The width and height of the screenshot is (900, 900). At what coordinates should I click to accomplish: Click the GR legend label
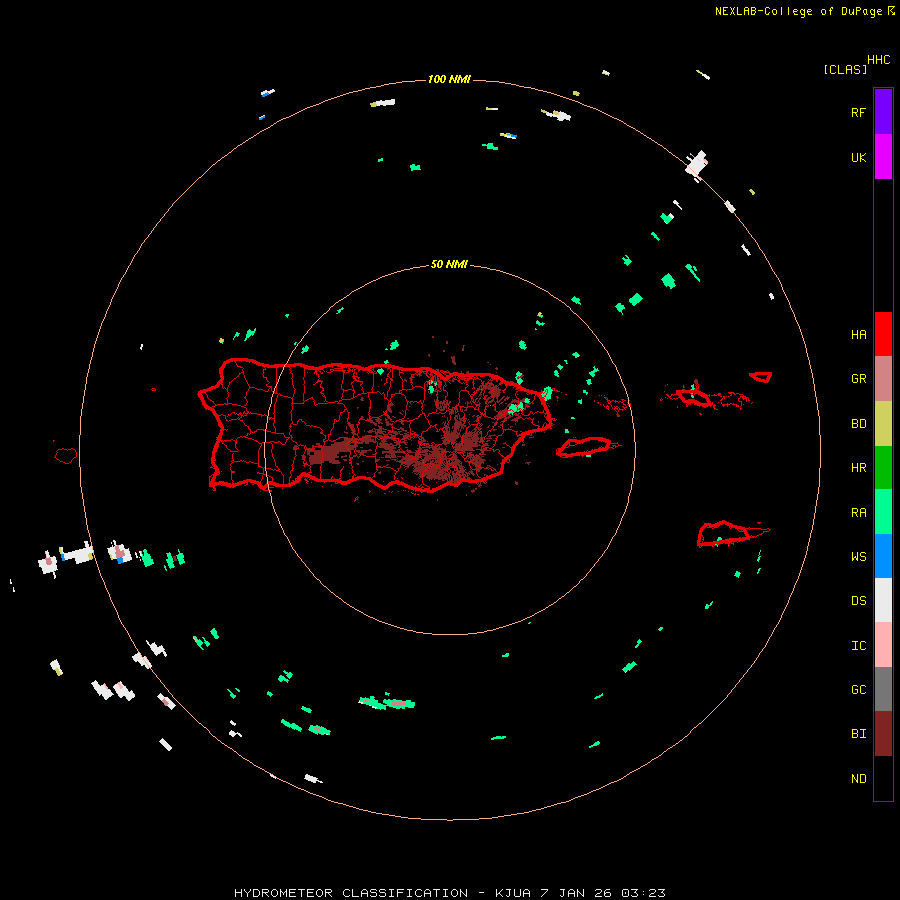pyautogui.click(x=858, y=379)
